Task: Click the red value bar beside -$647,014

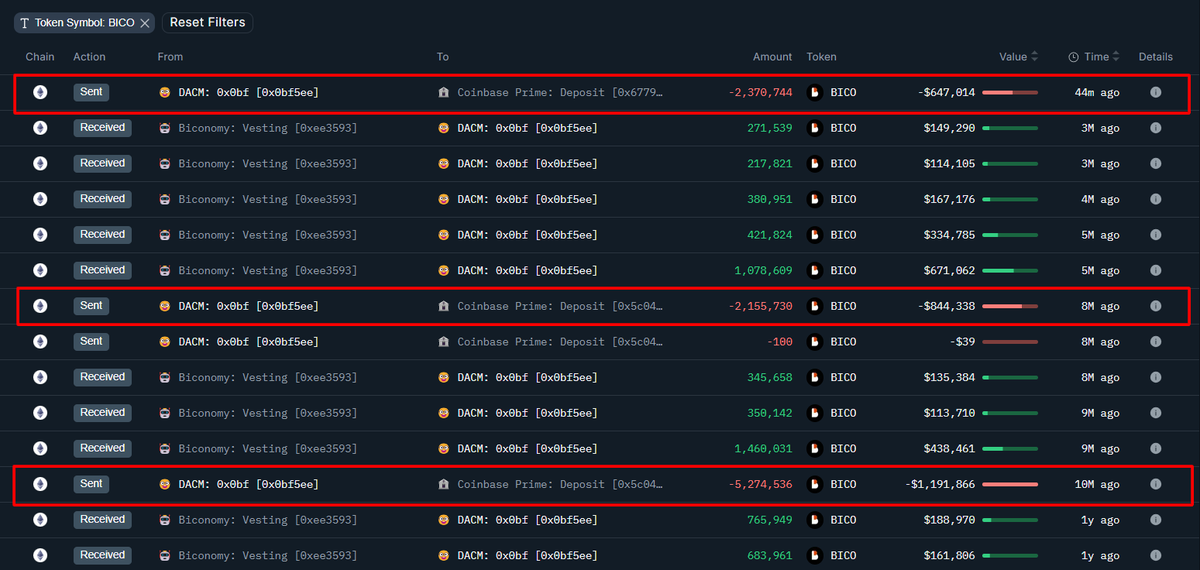Action: 1010,92
